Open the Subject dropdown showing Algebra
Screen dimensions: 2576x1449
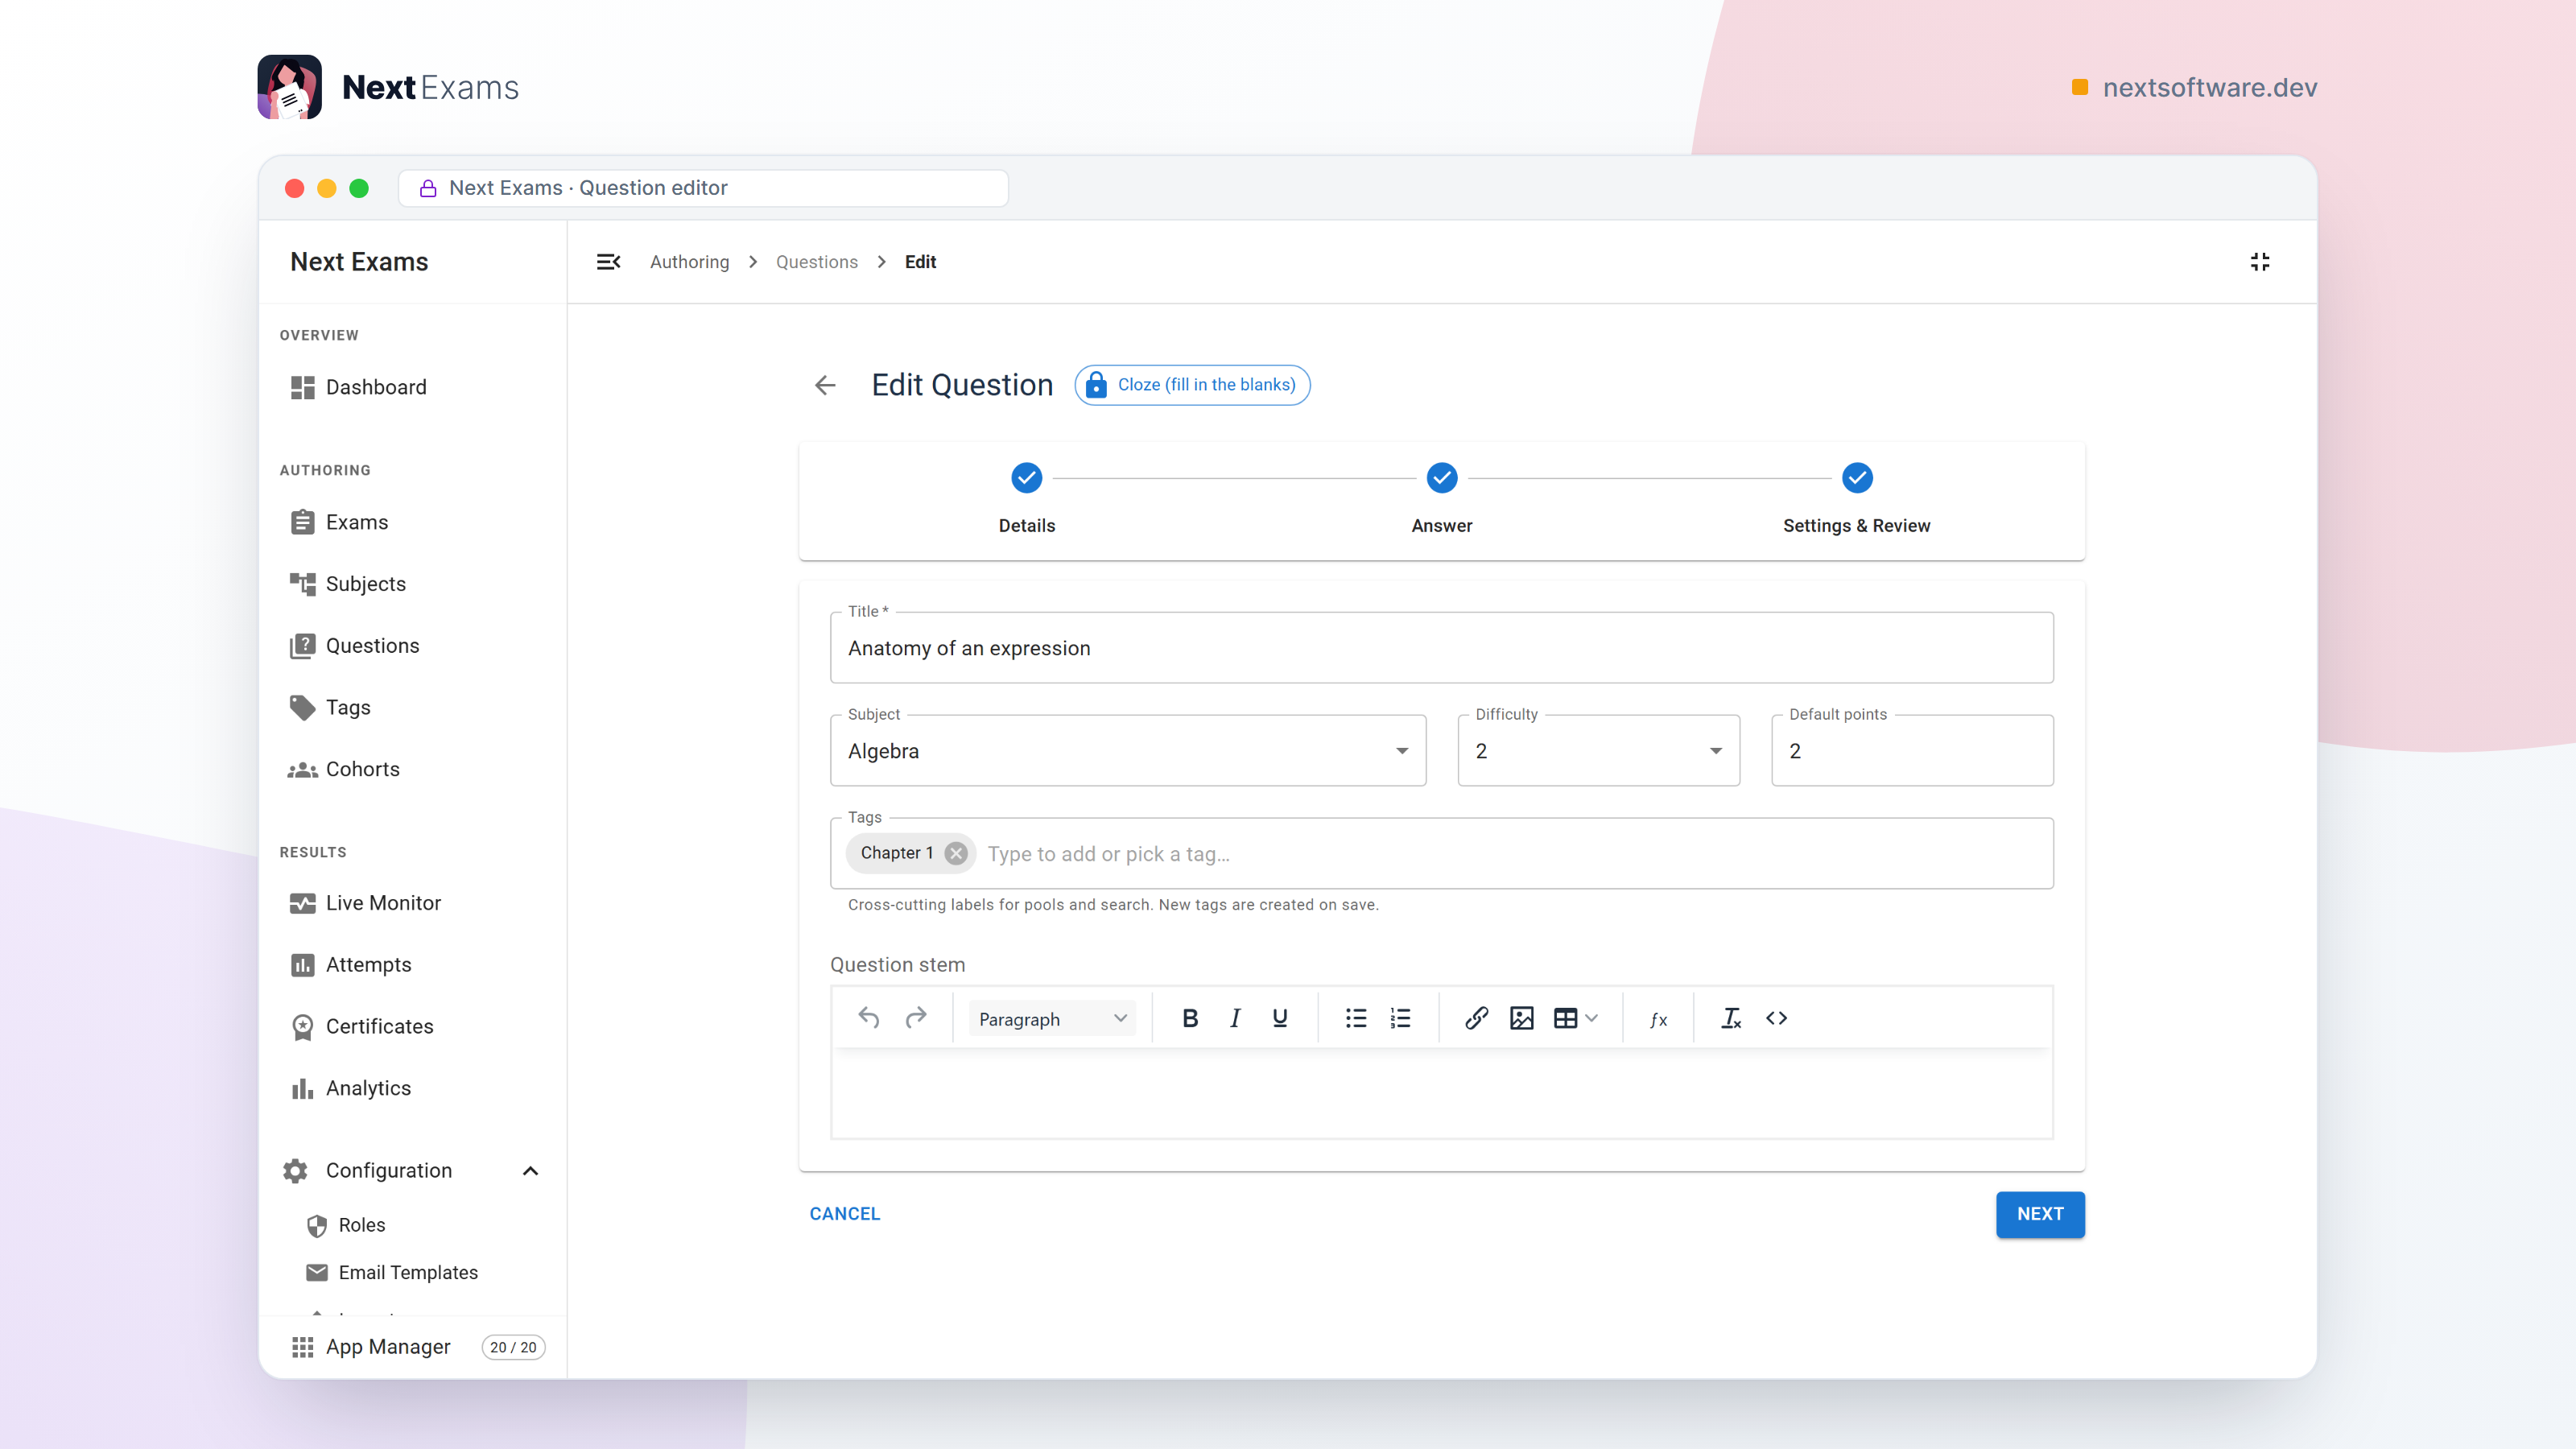[x=1128, y=750]
